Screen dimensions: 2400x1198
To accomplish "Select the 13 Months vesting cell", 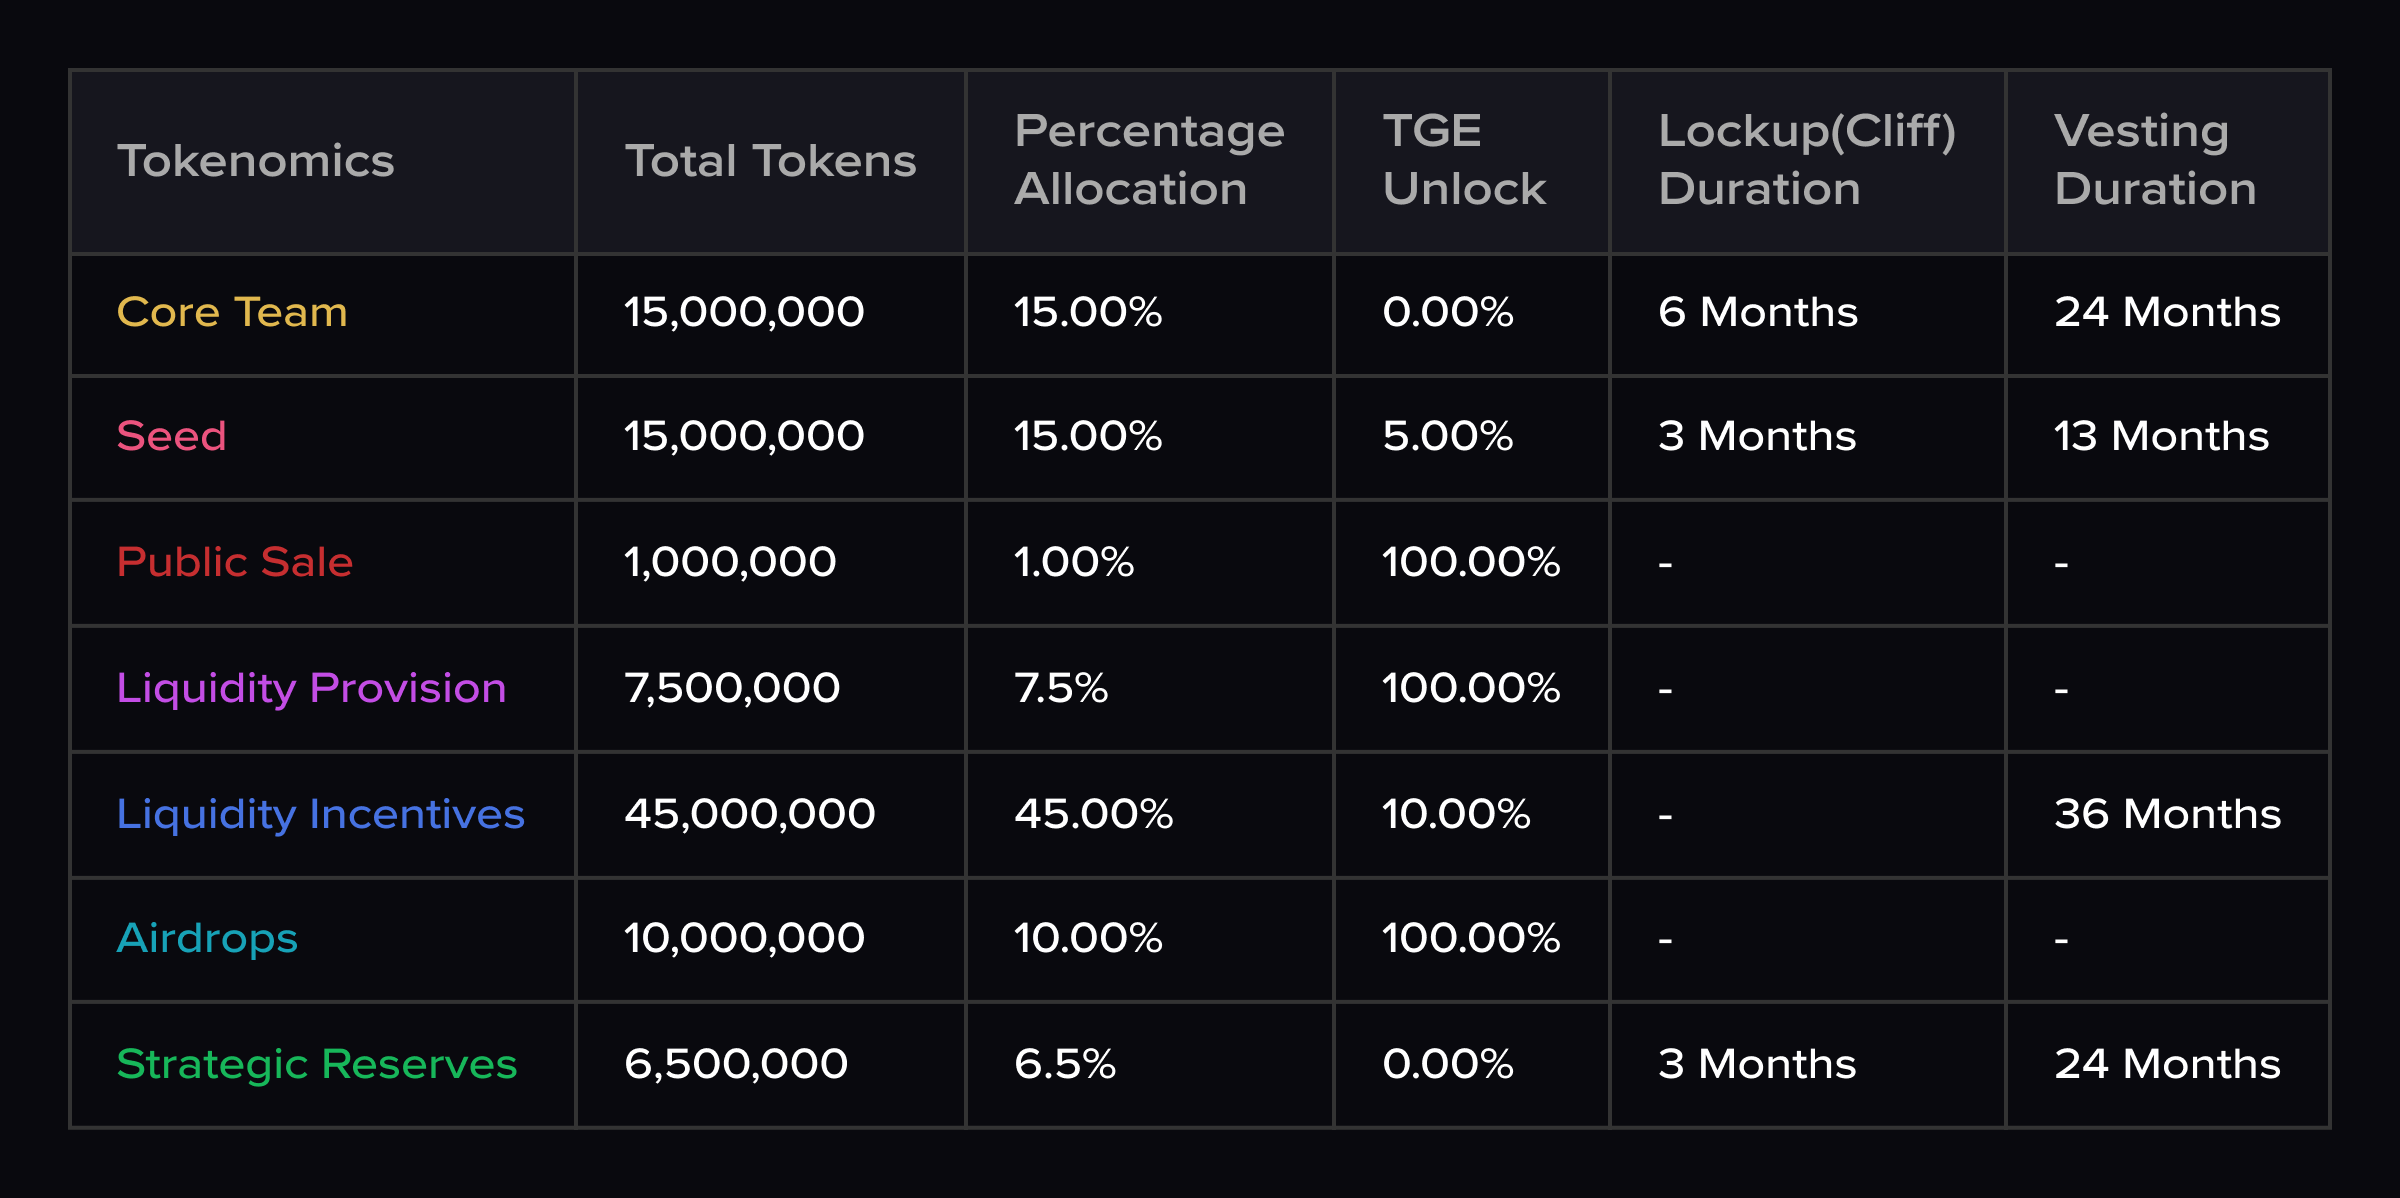I will pos(2161,436).
